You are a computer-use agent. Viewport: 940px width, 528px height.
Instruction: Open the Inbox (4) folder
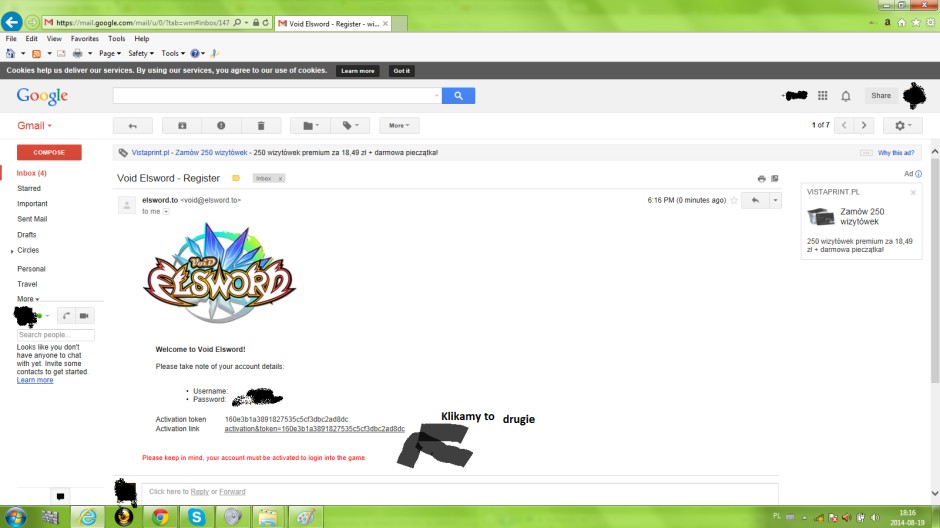(x=31, y=173)
